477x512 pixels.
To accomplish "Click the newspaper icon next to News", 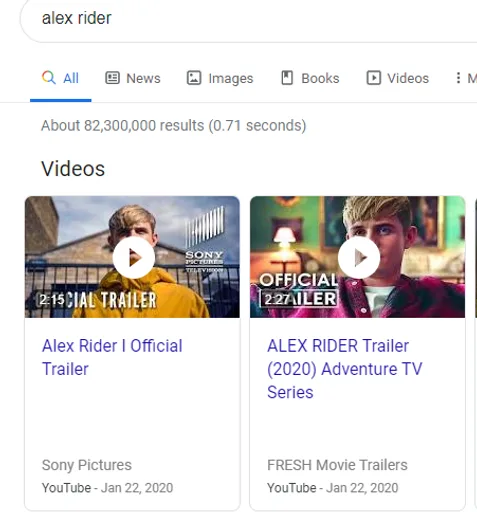I will [113, 78].
